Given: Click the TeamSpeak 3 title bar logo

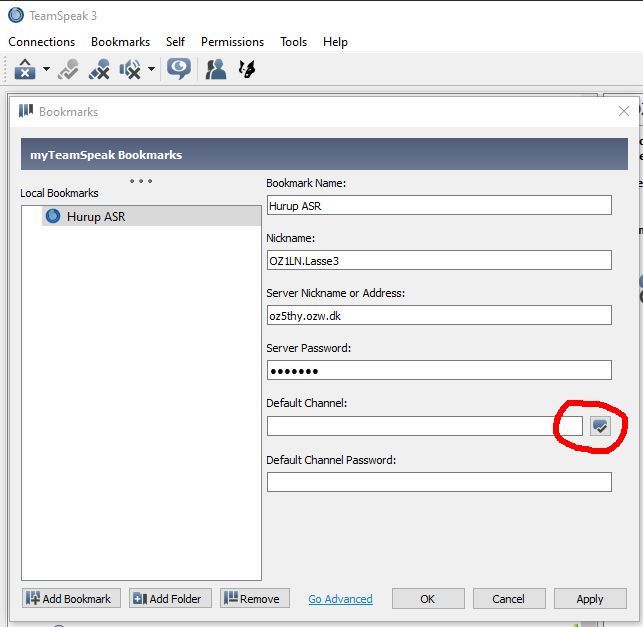Looking at the screenshot, I should pos(16,15).
